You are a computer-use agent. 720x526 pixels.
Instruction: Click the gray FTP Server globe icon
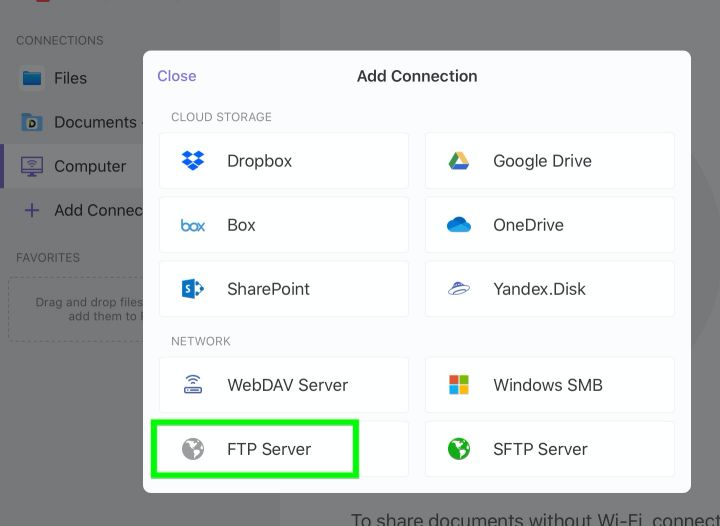193,449
